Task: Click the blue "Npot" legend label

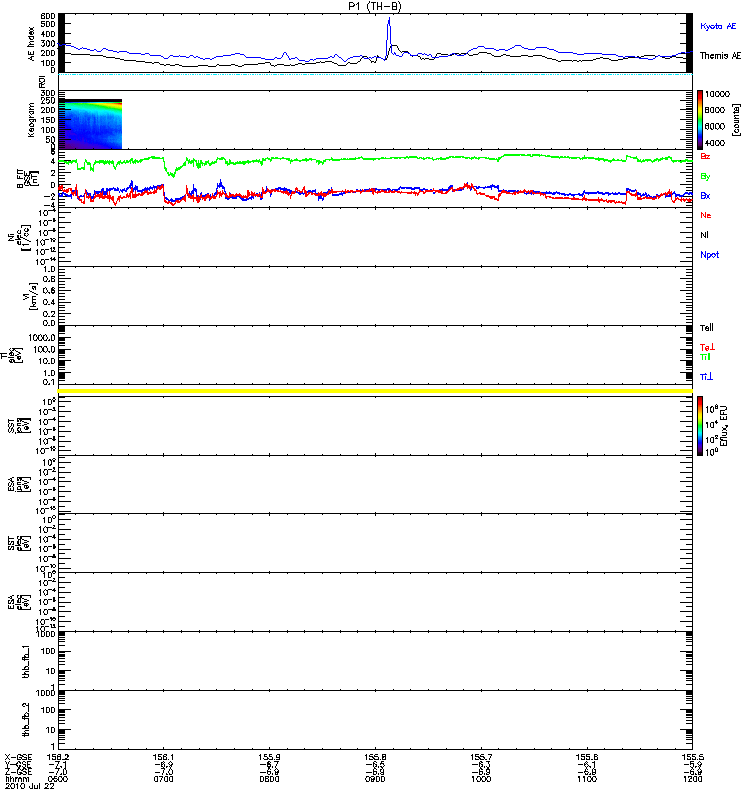Action: pos(709,255)
